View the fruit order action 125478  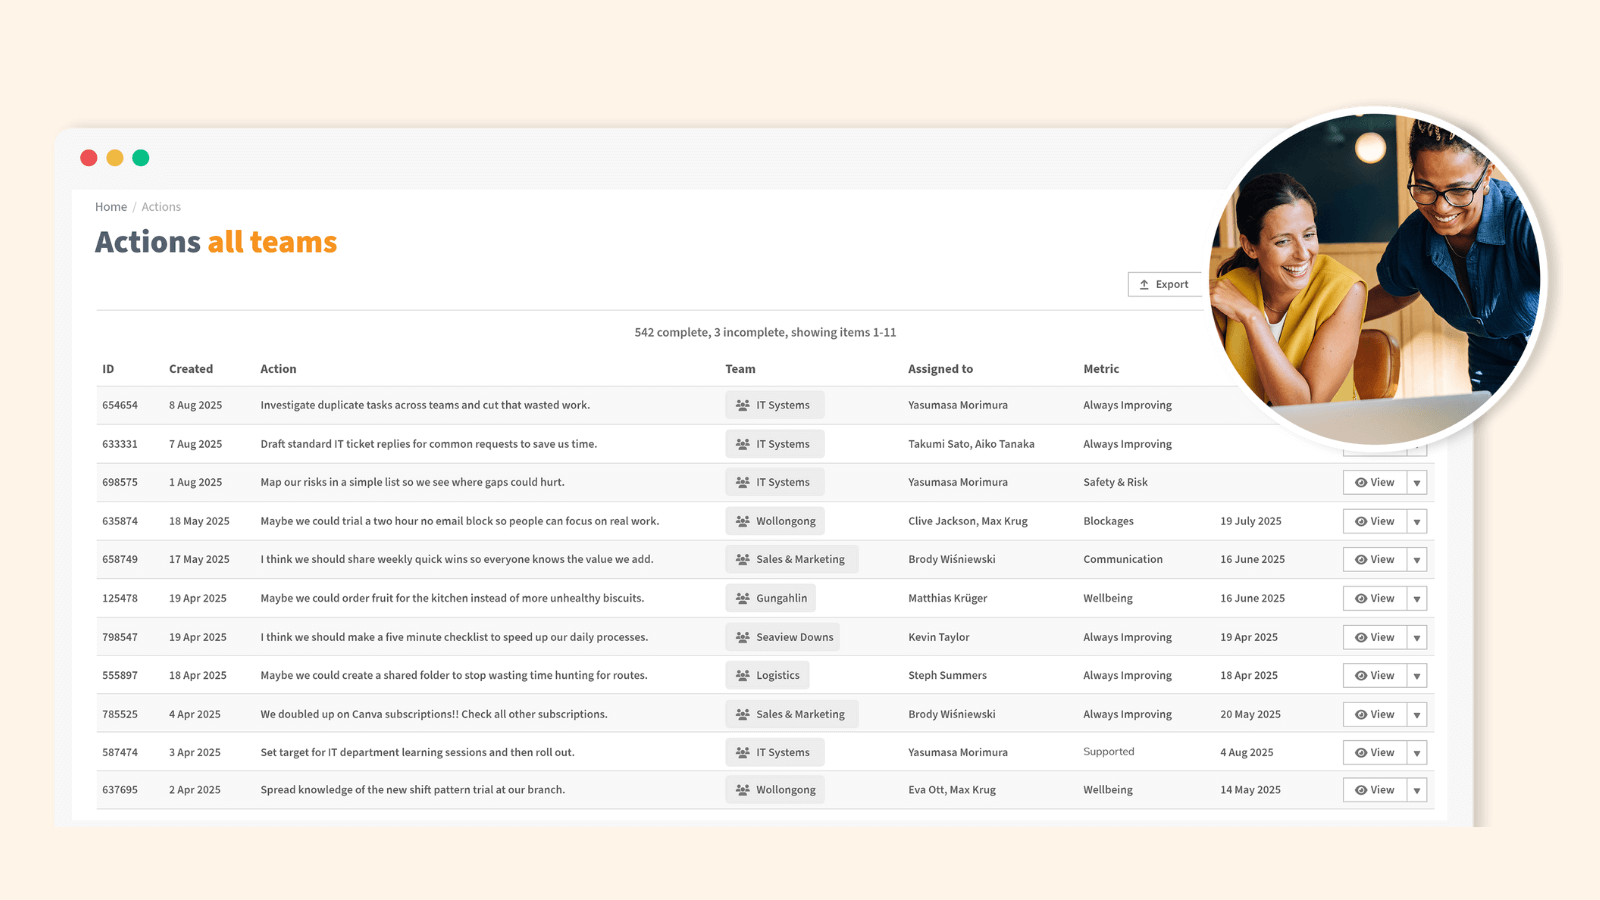click(x=1375, y=599)
